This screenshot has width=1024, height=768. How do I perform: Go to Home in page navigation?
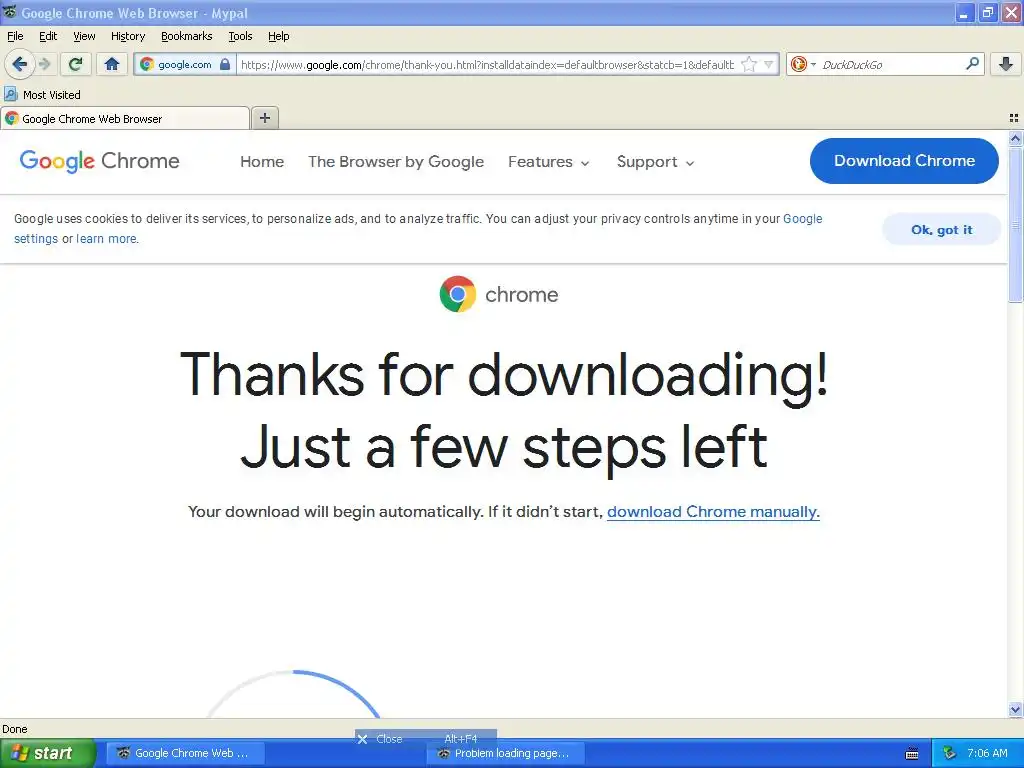(262, 161)
